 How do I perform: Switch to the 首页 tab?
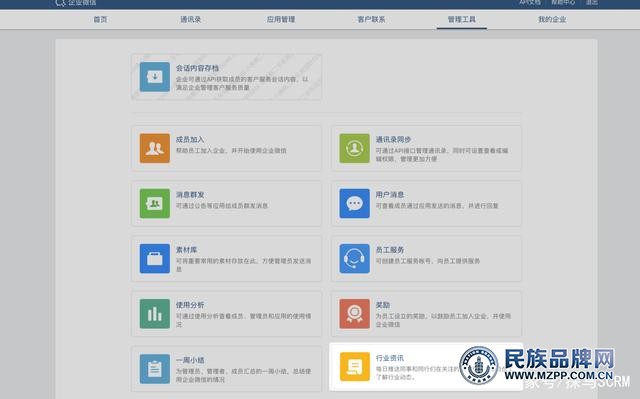point(100,19)
